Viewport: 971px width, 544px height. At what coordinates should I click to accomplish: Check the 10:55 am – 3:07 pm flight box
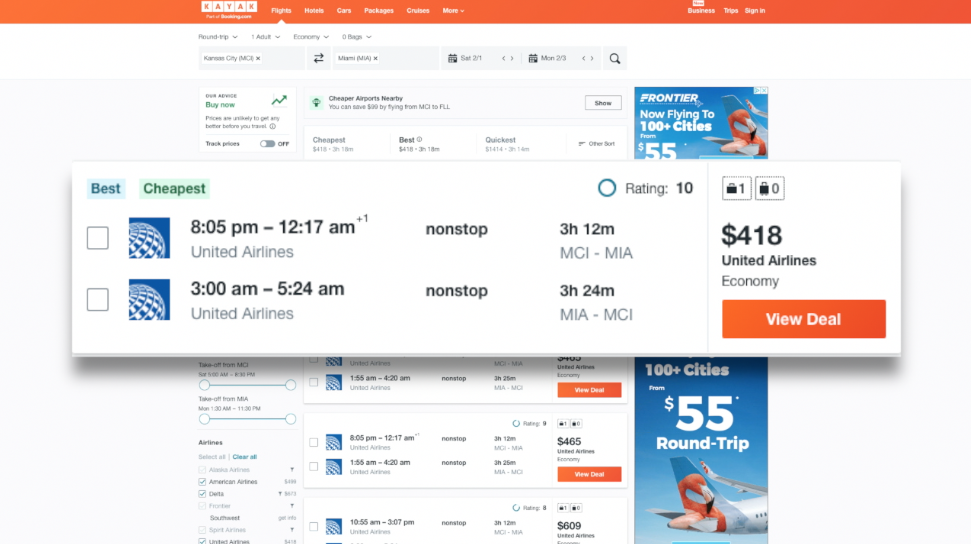click(313, 527)
